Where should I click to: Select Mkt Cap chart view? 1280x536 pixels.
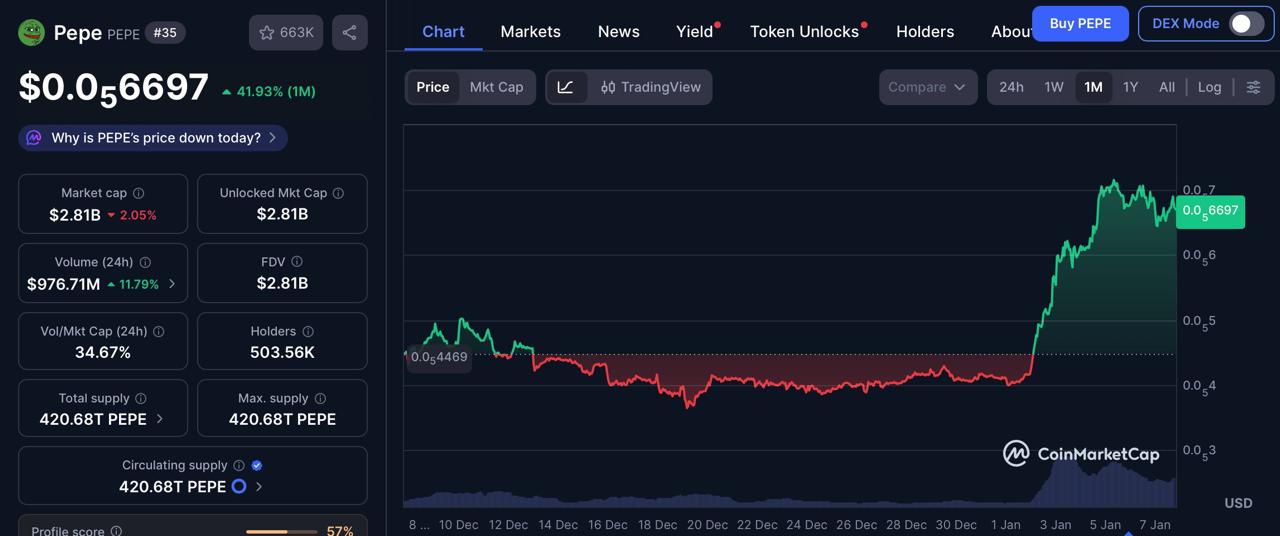pos(497,87)
